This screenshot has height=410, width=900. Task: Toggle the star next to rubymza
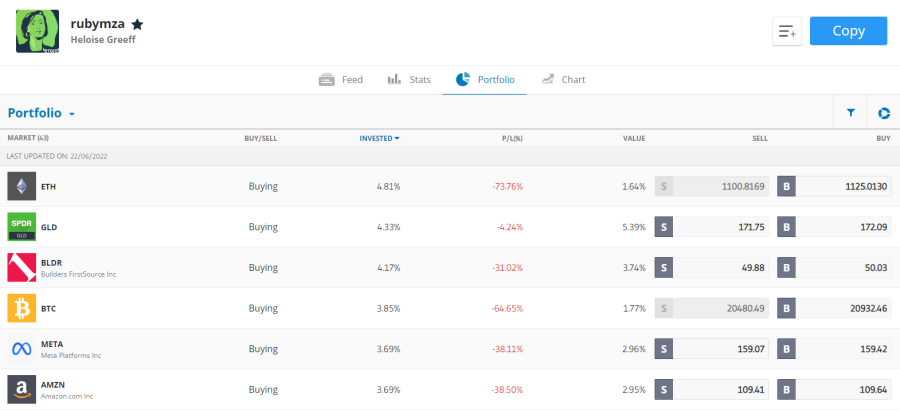138,24
